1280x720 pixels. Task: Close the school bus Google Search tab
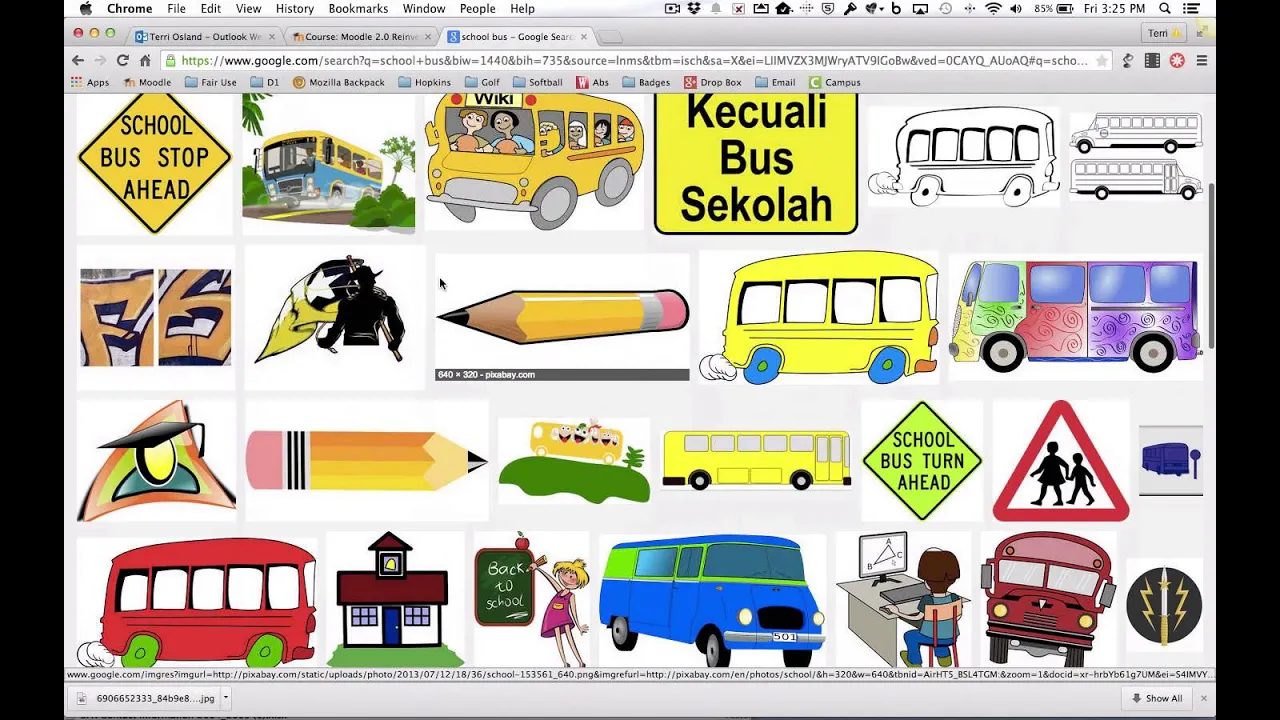coord(584,37)
